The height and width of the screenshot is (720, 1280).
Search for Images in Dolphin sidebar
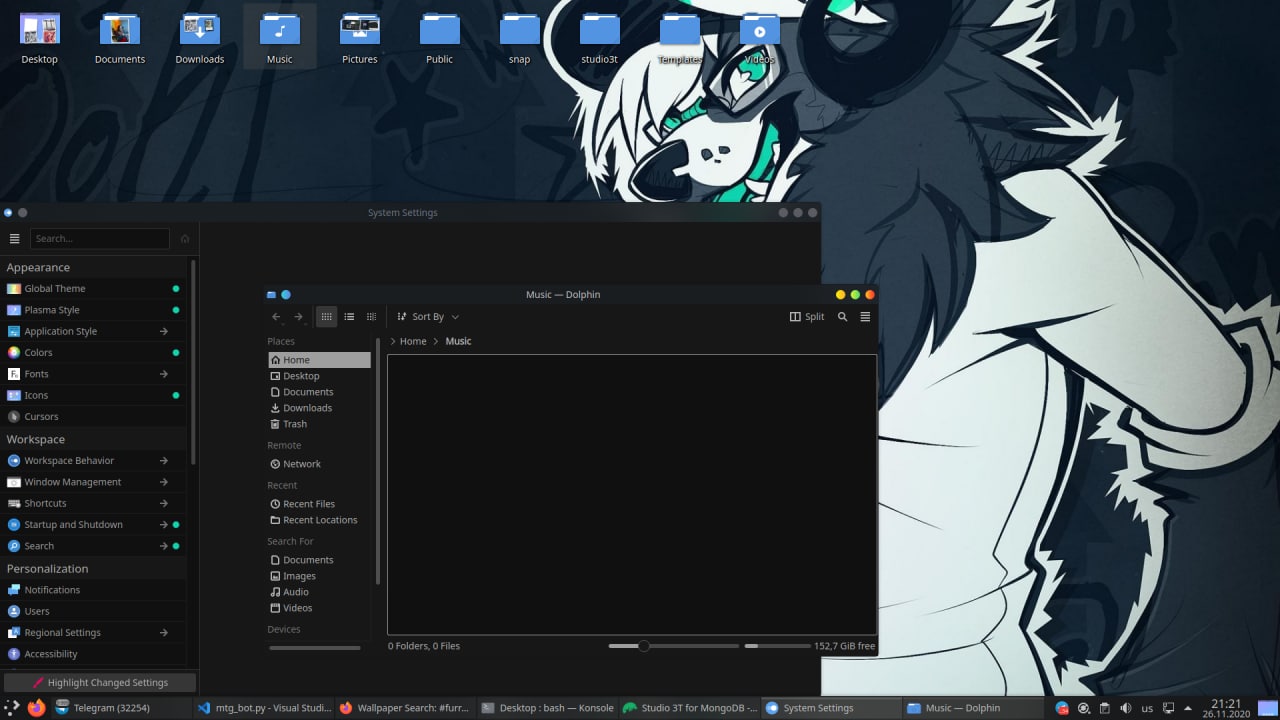[x=319, y=576]
